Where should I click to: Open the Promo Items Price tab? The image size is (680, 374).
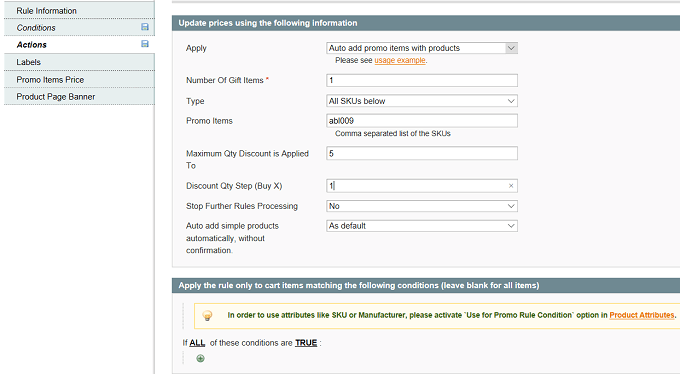click(79, 79)
